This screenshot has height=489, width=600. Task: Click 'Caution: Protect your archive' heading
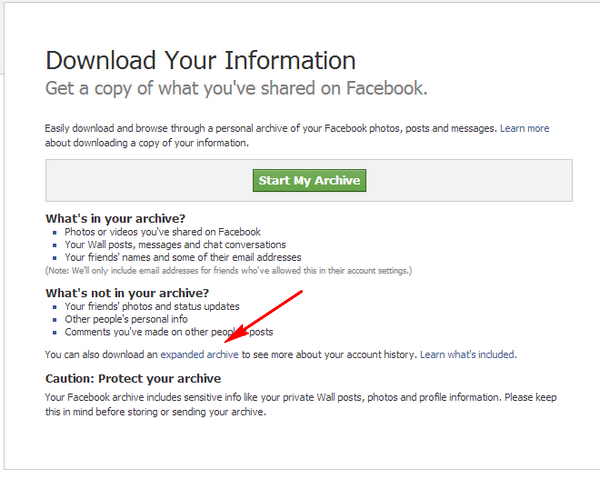click(x=133, y=379)
